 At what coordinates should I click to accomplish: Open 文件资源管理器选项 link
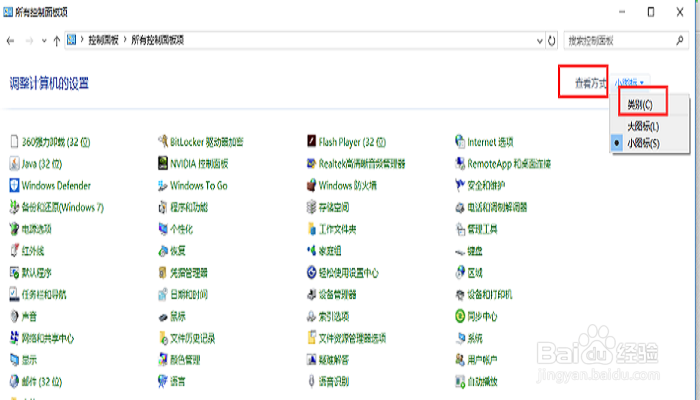pos(352,338)
